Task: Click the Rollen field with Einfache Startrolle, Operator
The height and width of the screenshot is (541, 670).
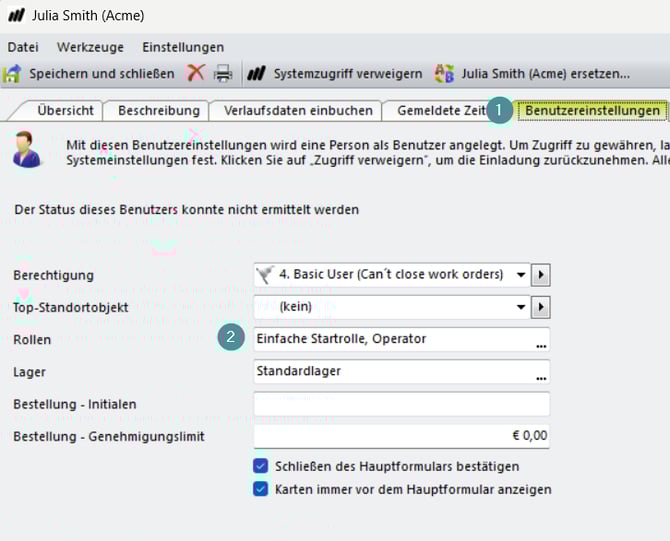Action: pyautogui.click(x=401, y=339)
